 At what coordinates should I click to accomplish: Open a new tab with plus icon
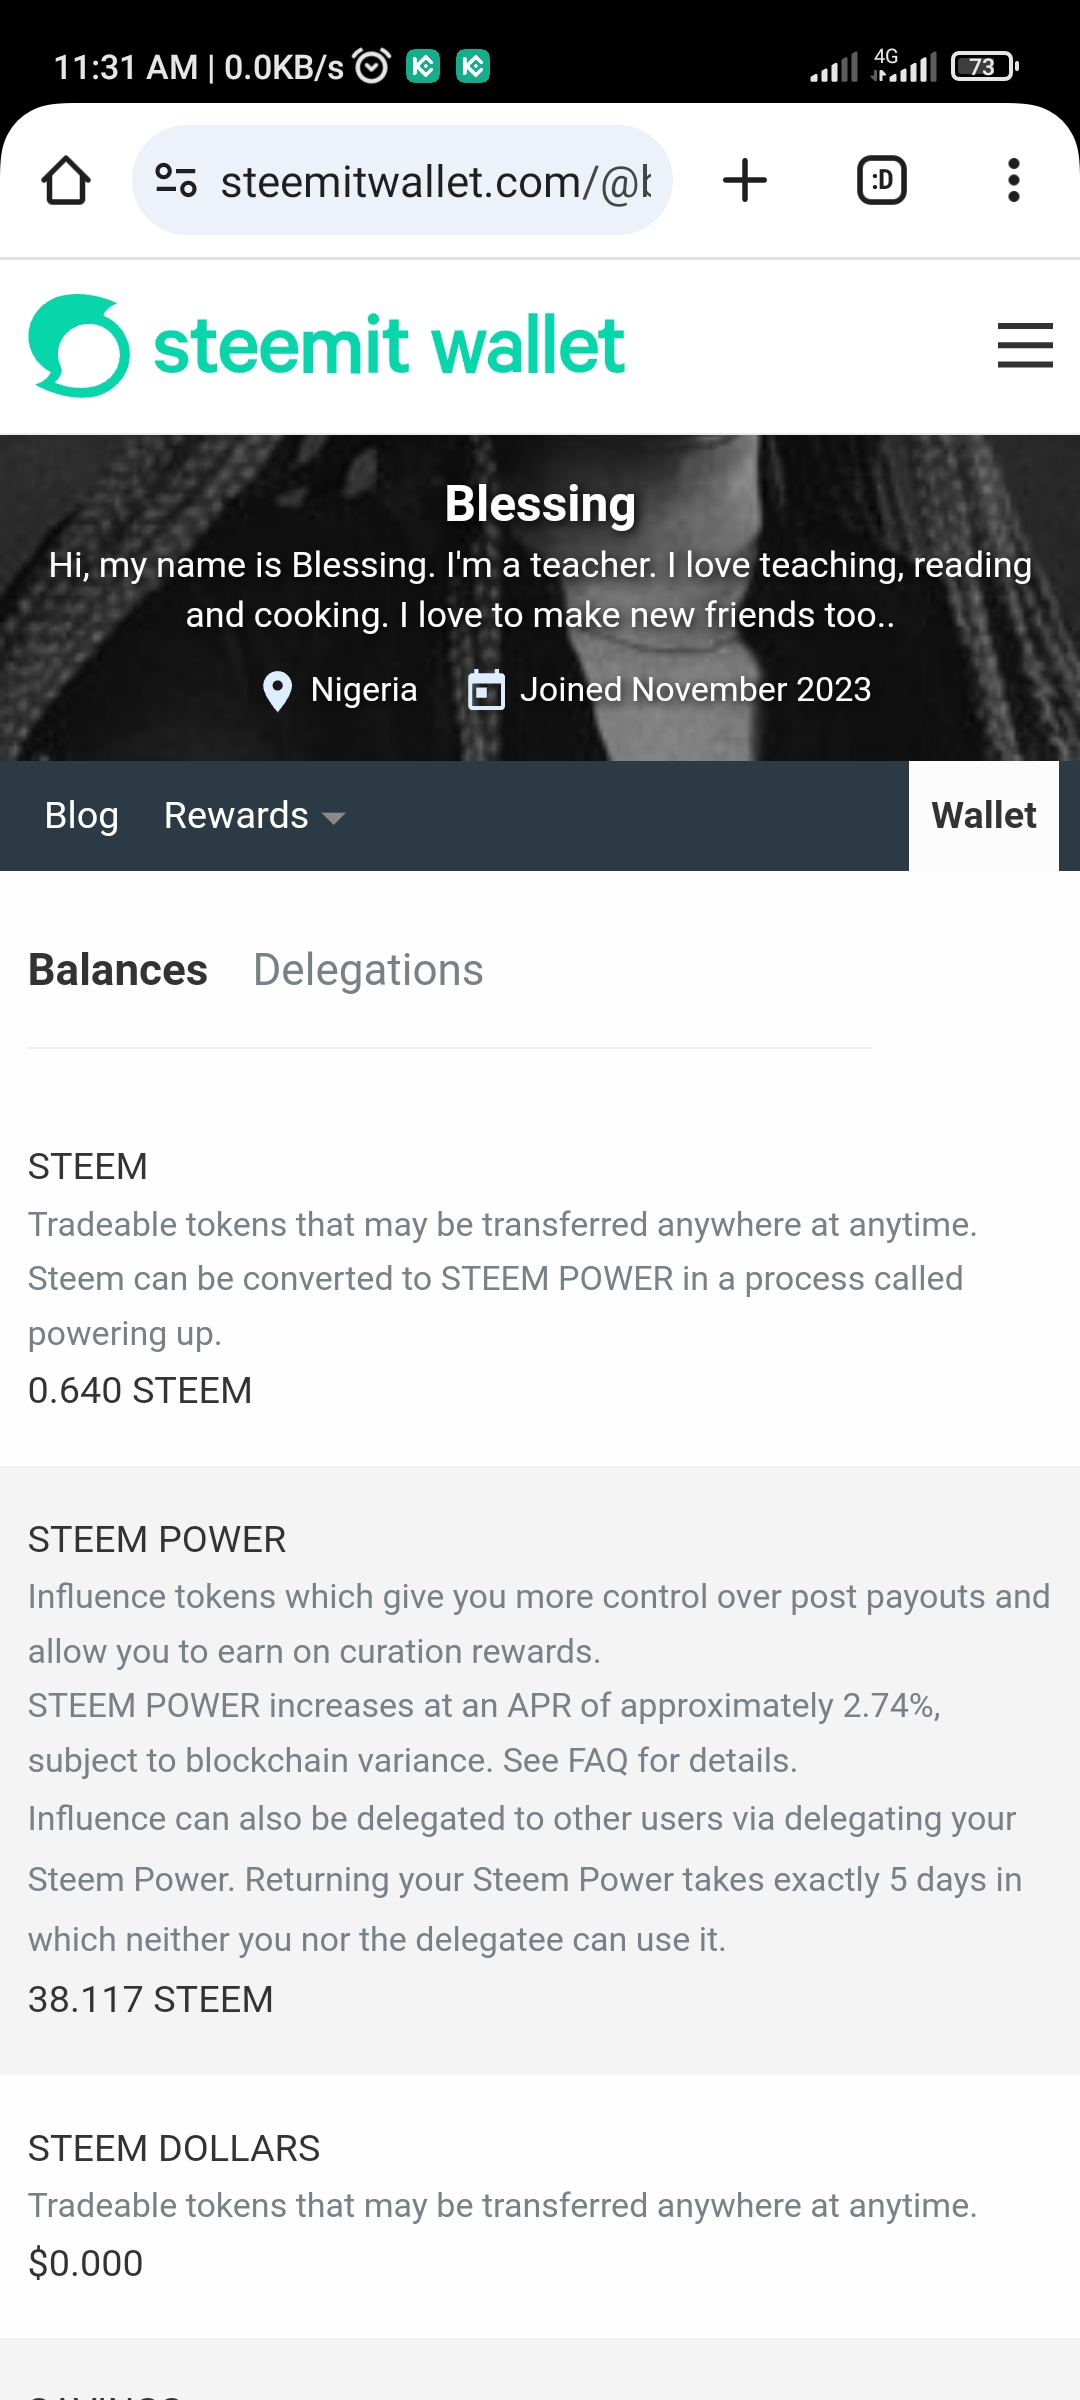745,181
